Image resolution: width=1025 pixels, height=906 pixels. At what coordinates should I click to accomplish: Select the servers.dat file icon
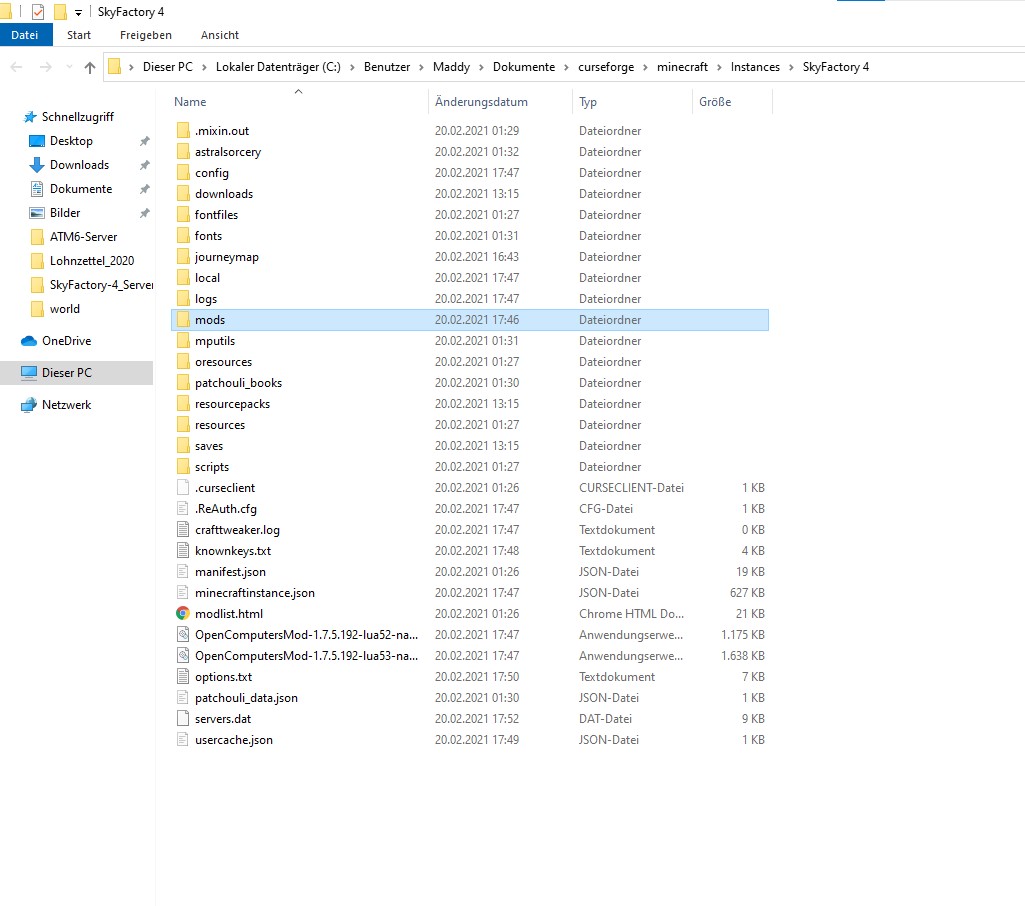183,718
